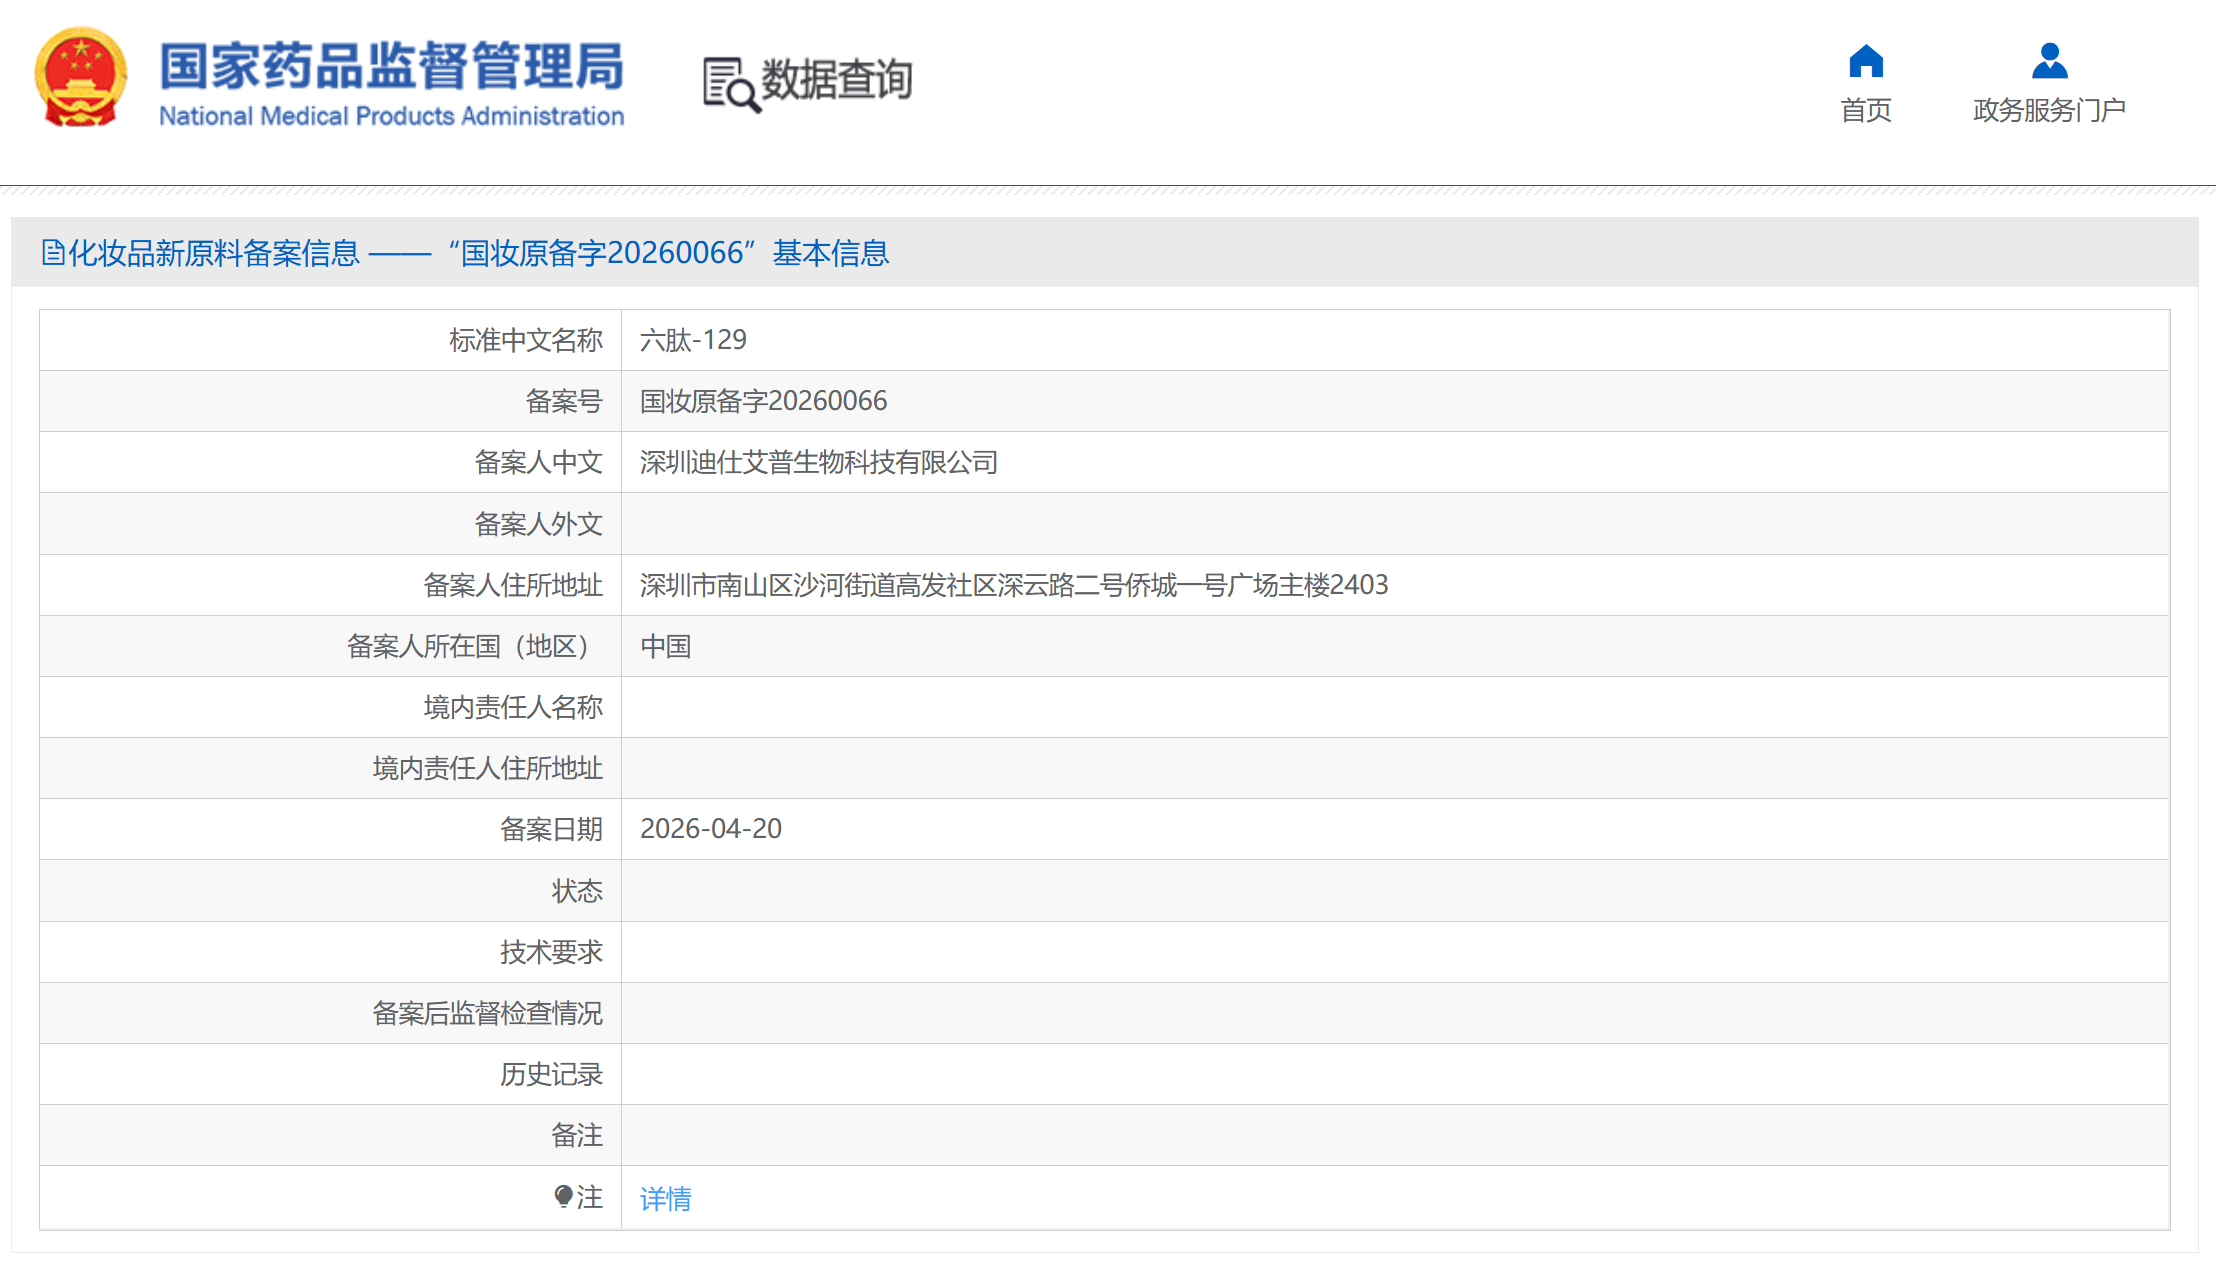Click National Medical Products Administration text

coord(391,116)
